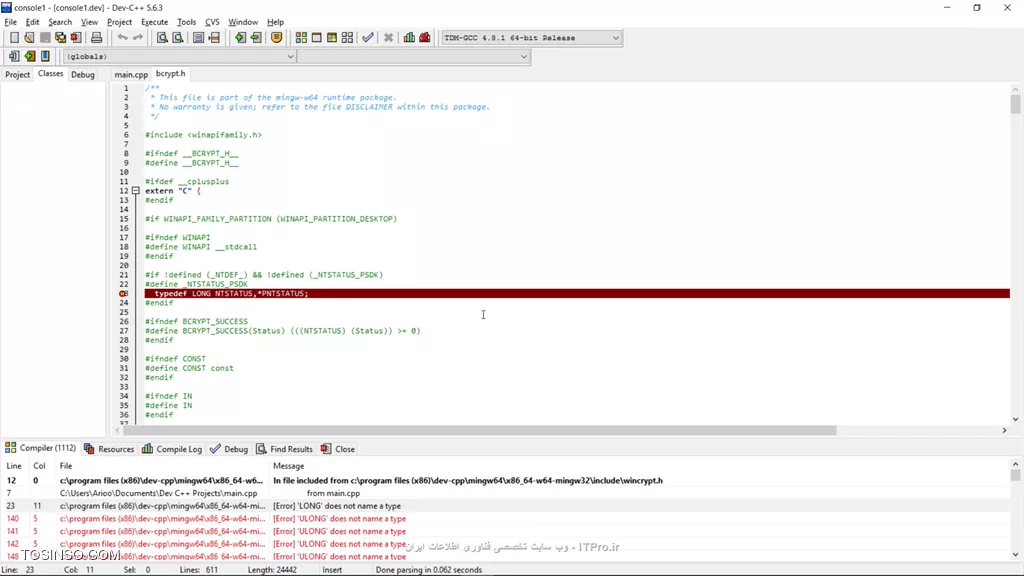Open the (globals) scope dropdown
1024x576 pixels.
(180, 56)
